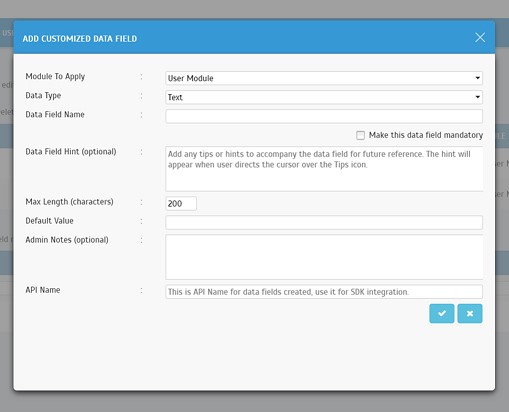Focus the Default Value text box
The height and width of the screenshot is (412, 509).
tap(324, 222)
